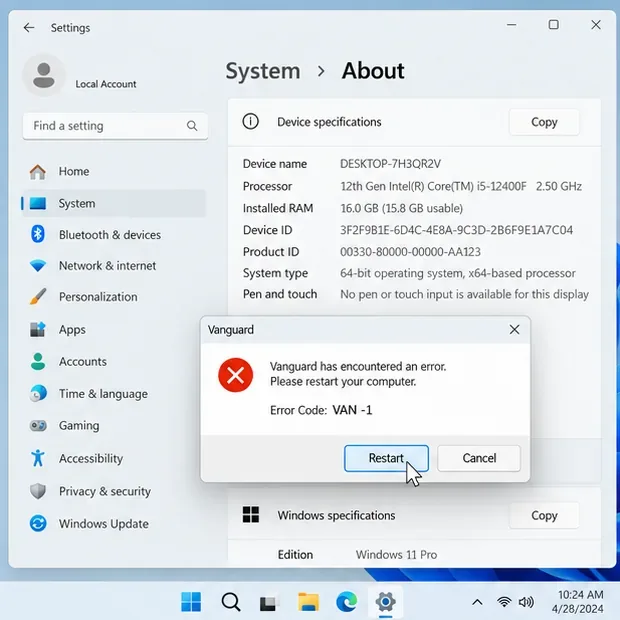The height and width of the screenshot is (620, 620).
Task: Expand the hidden tray icons chevron
Action: (477, 602)
